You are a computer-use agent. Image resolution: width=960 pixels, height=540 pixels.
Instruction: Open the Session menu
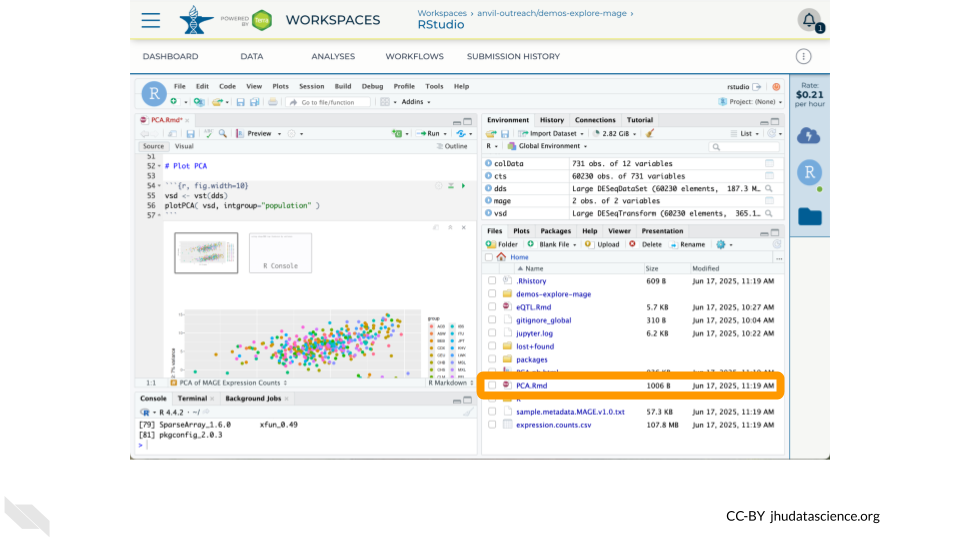(312, 86)
